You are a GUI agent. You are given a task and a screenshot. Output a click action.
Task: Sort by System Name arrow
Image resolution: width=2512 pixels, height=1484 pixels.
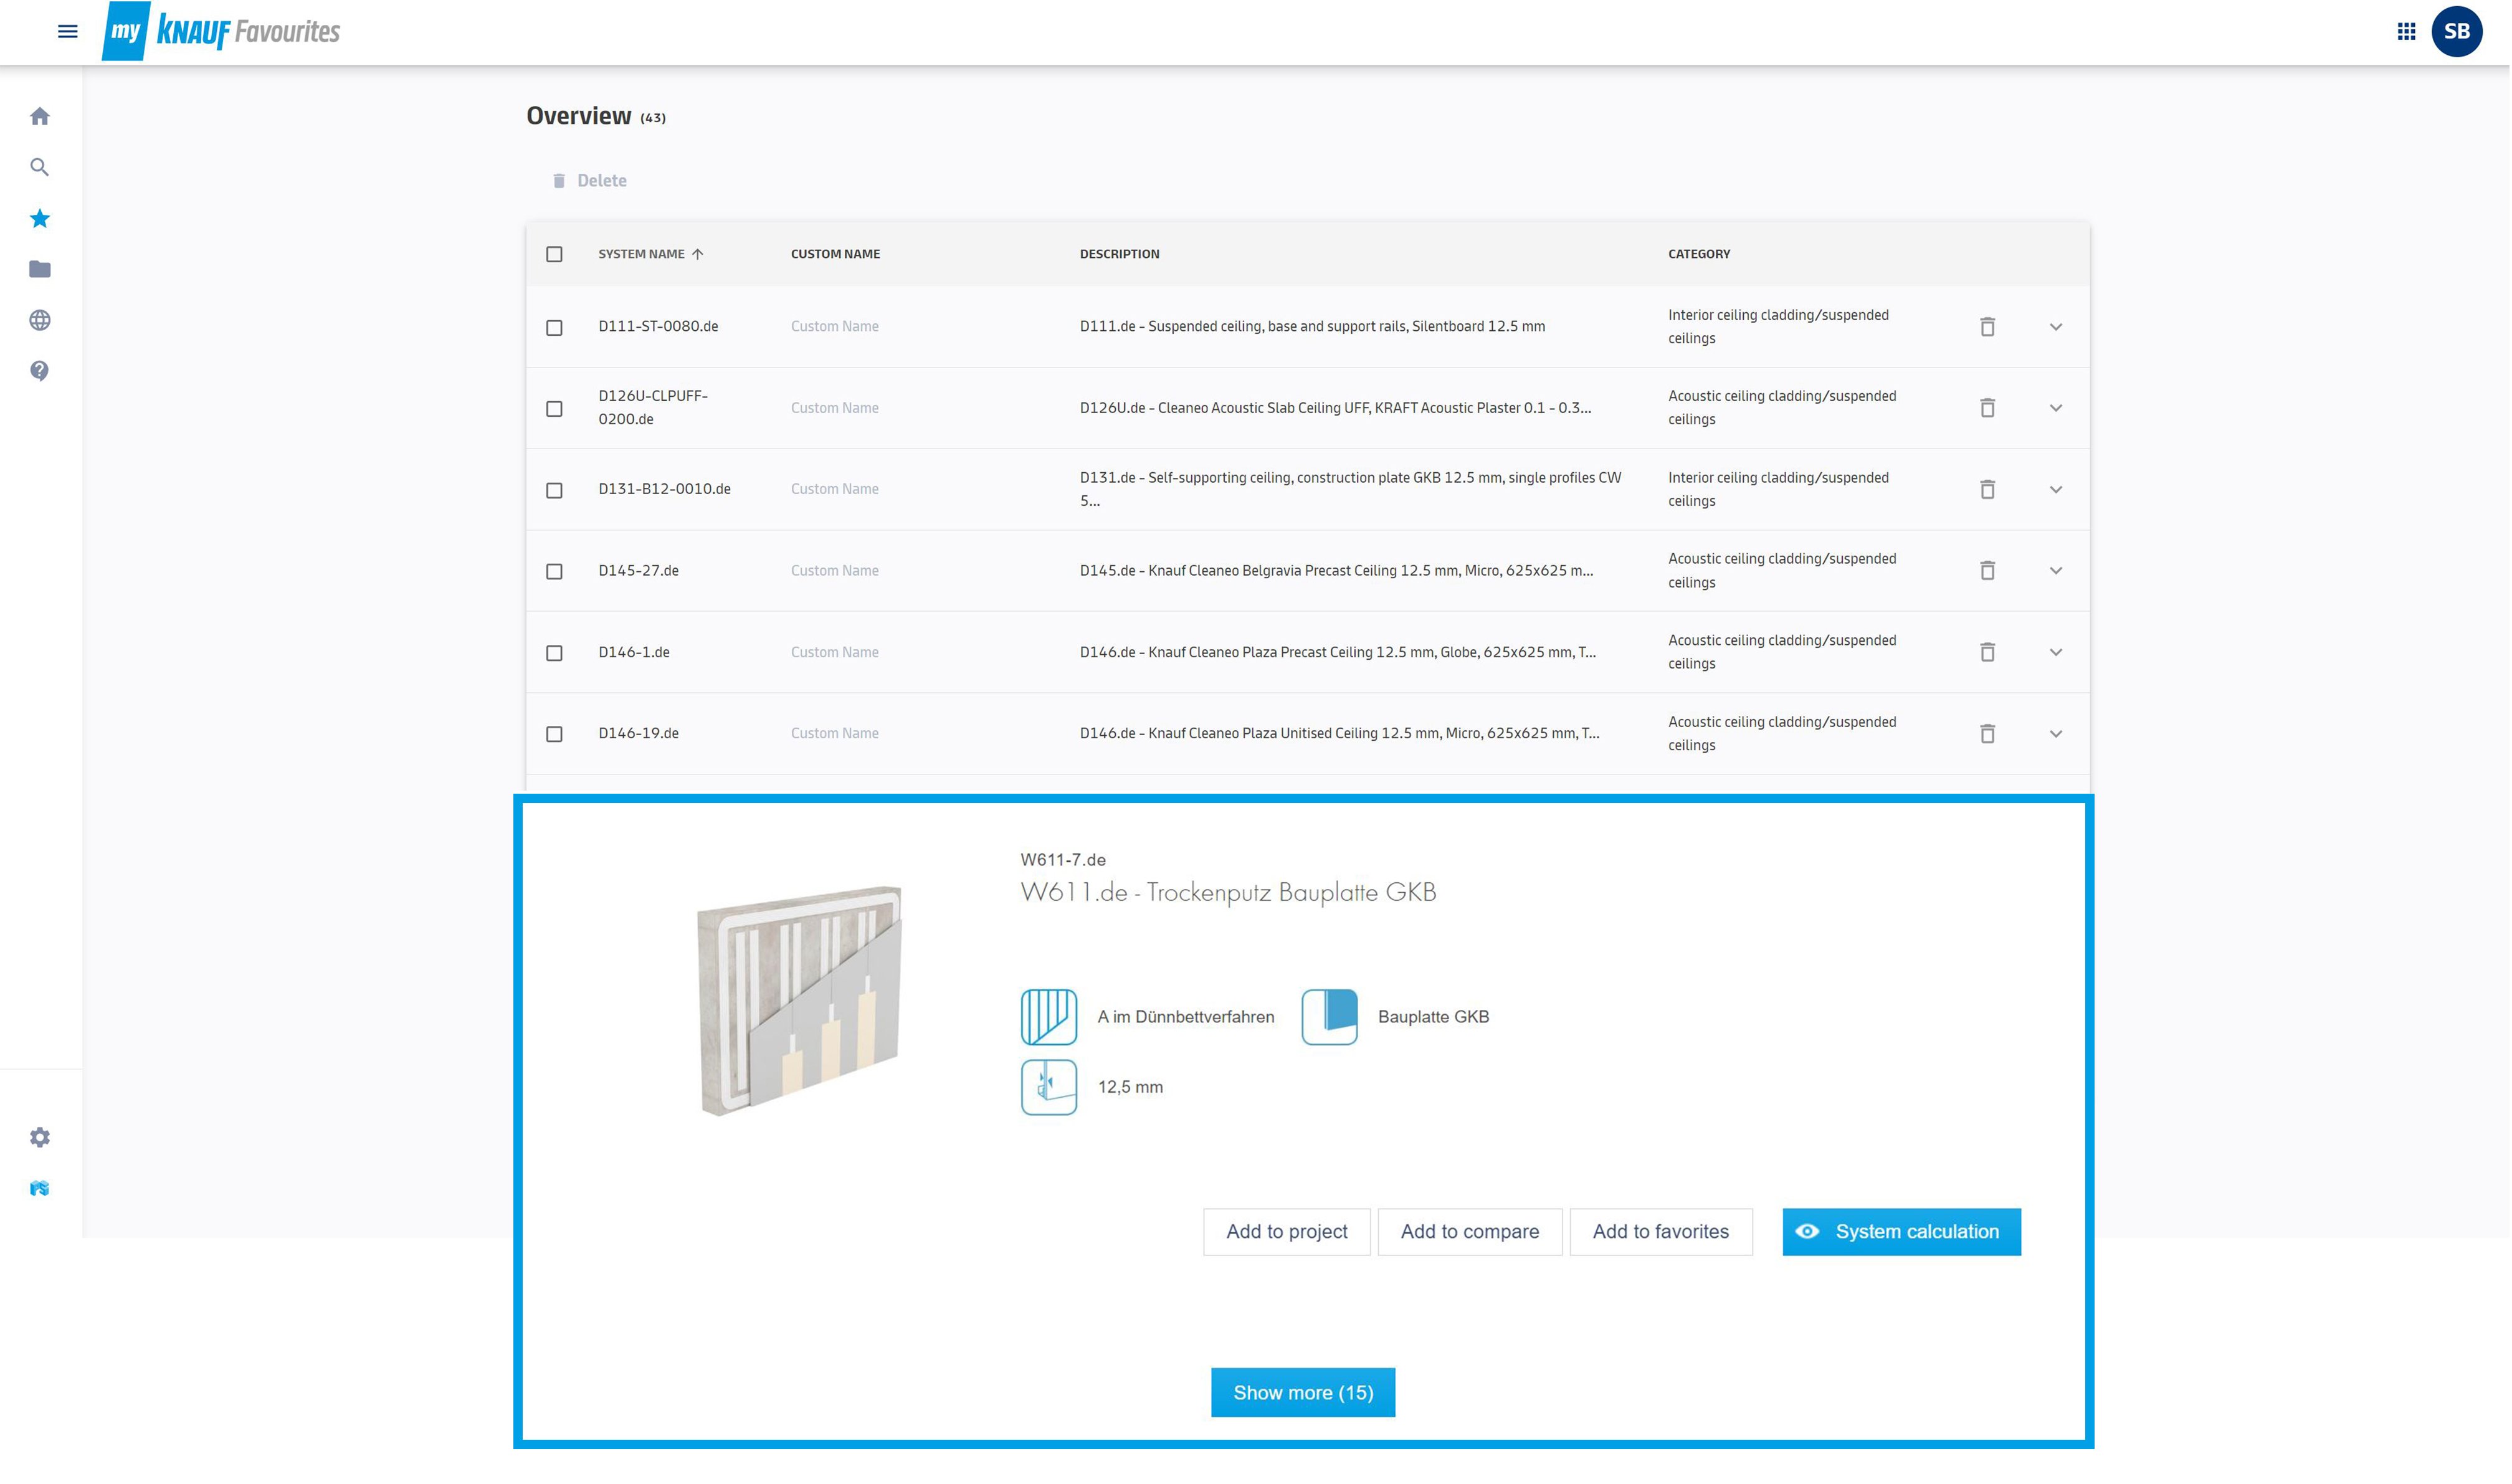tap(698, 254)
